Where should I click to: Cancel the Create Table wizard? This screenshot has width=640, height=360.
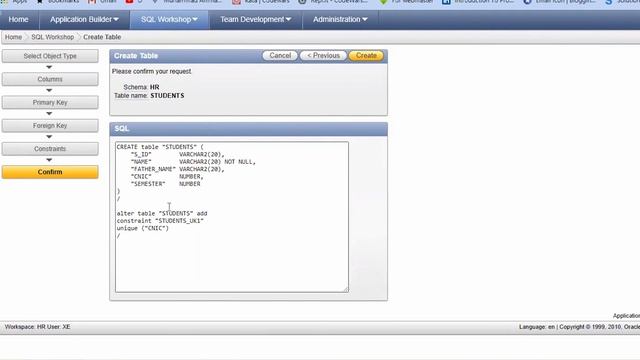click(x=280, y=56)
